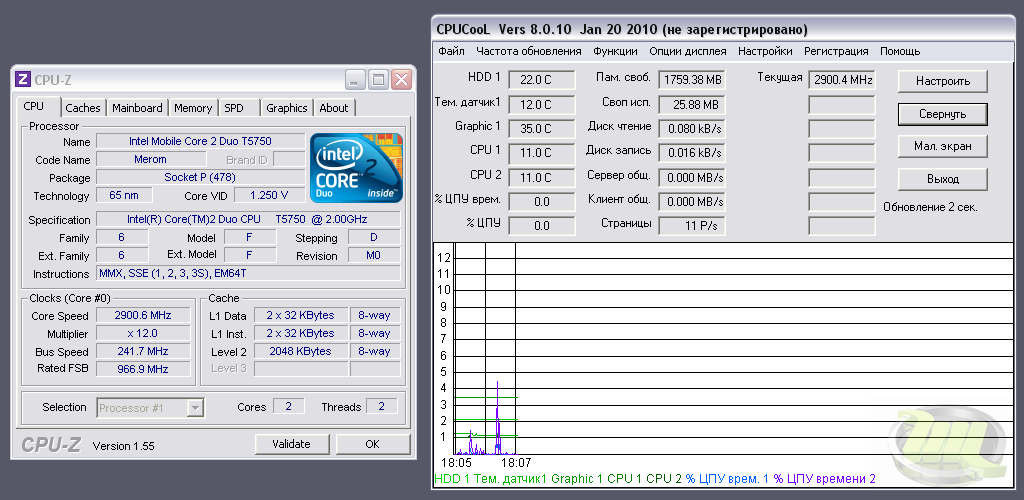Click the Текущая frequency value 2900.4 MHz
1024x500 pixels.
point(842,80)
